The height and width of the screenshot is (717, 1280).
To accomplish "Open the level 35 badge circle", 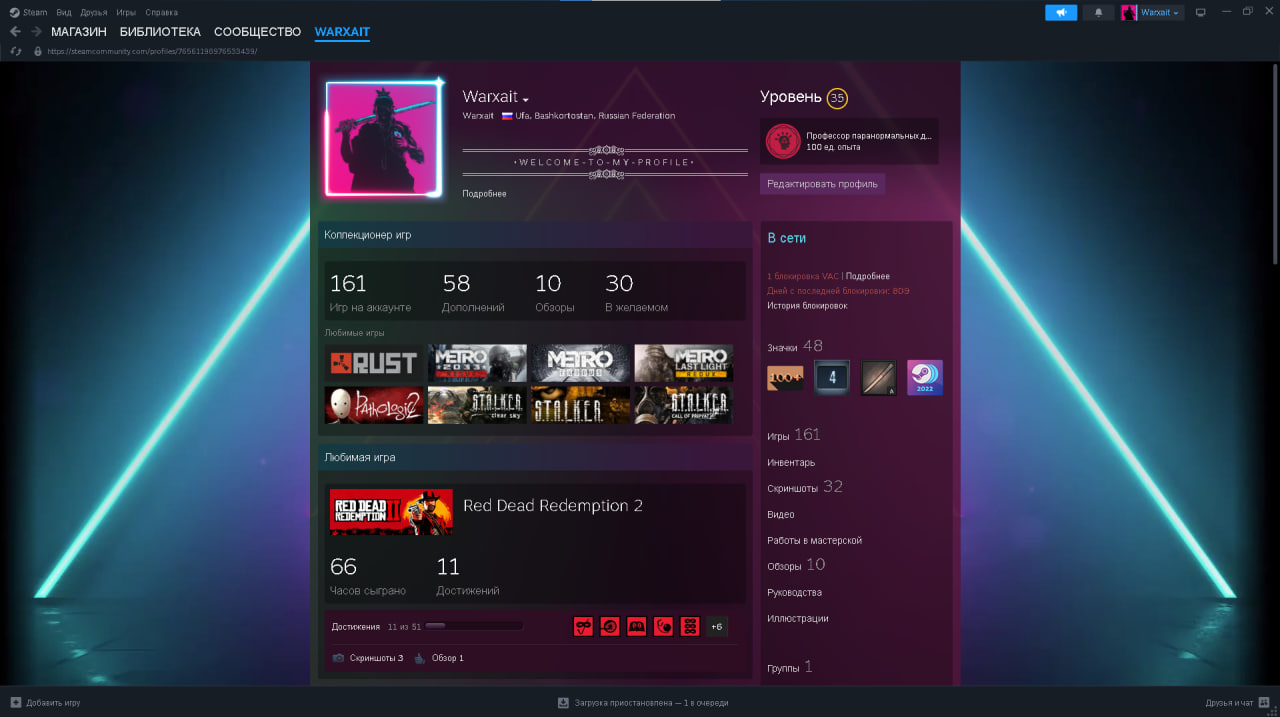I will 837,98.
